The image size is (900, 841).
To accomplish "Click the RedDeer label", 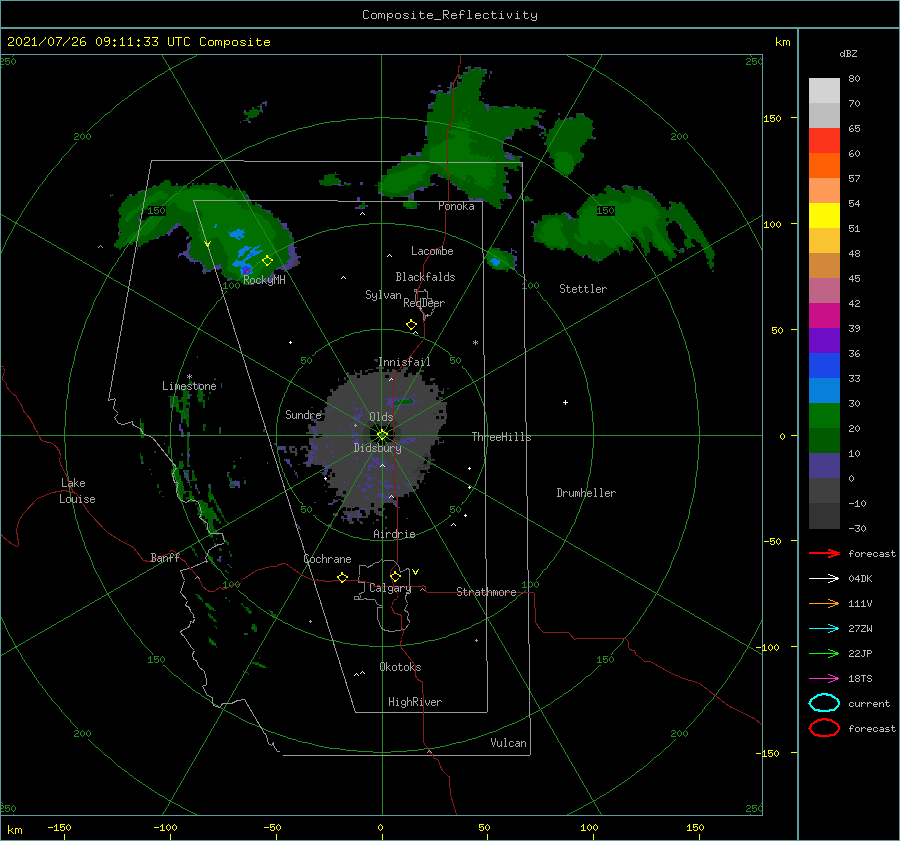I will [424, 303].
